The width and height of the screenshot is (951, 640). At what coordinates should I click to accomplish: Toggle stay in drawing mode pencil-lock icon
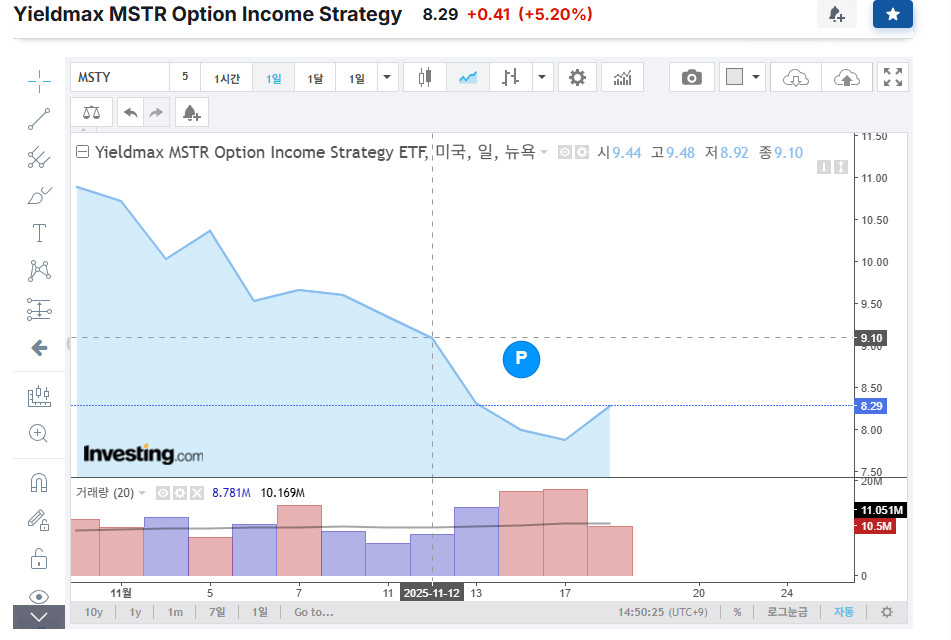click(39, 520)
